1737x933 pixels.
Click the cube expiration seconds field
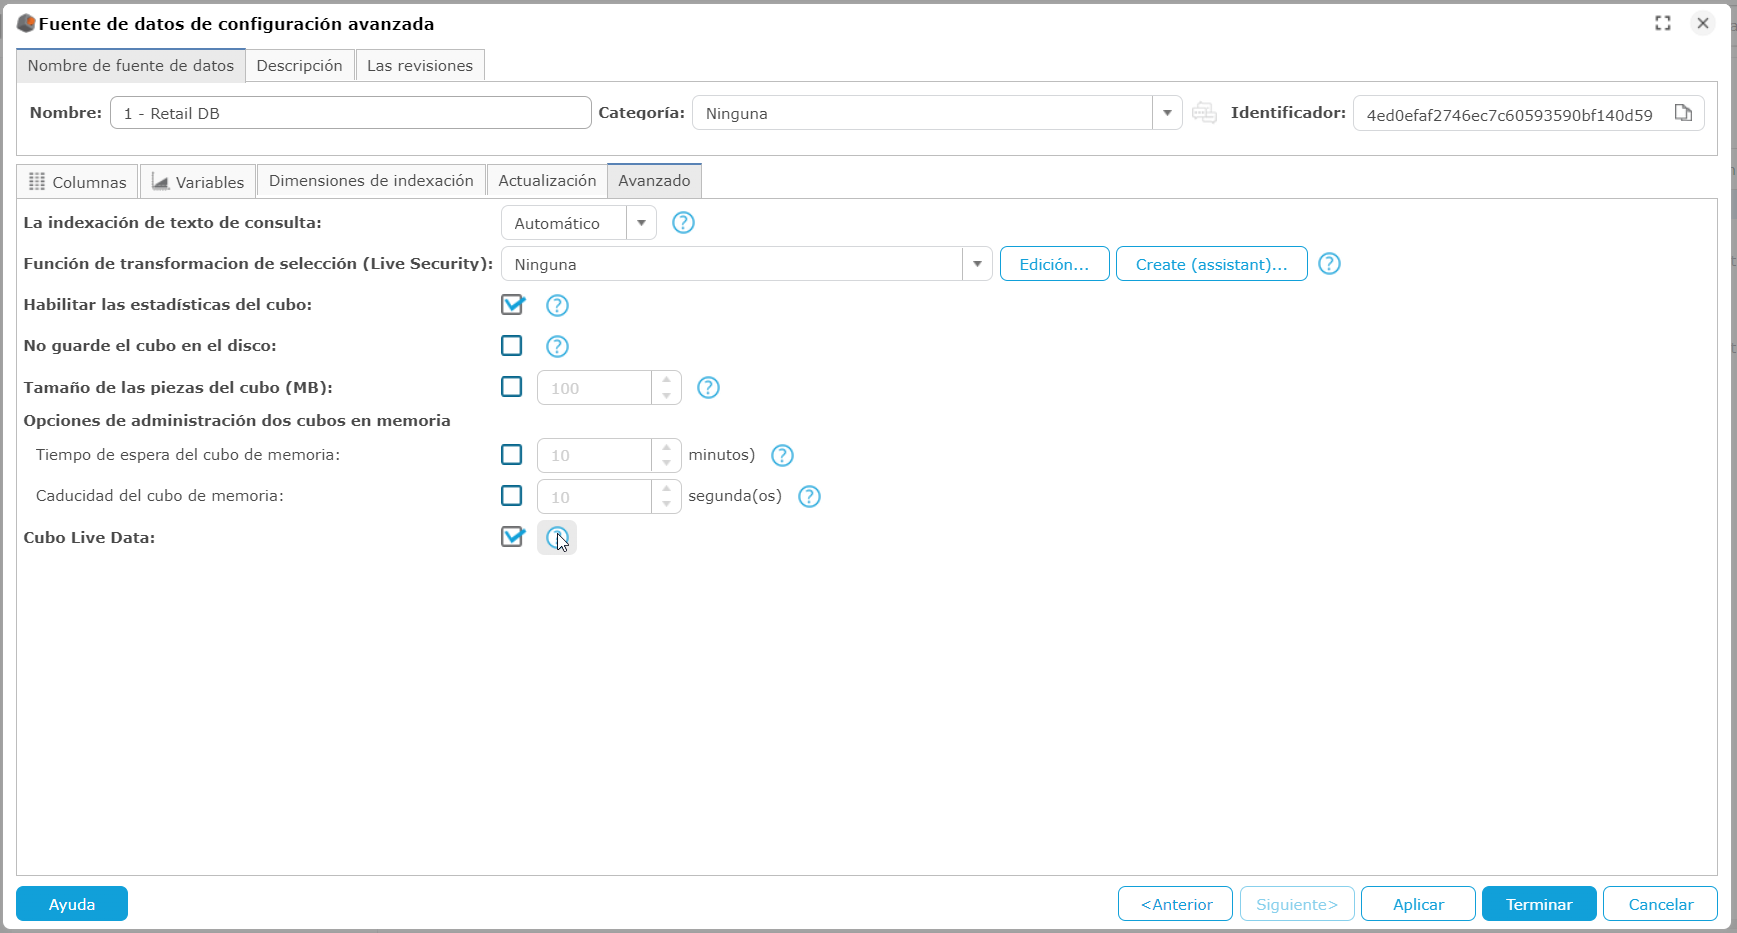pos(595,496)
